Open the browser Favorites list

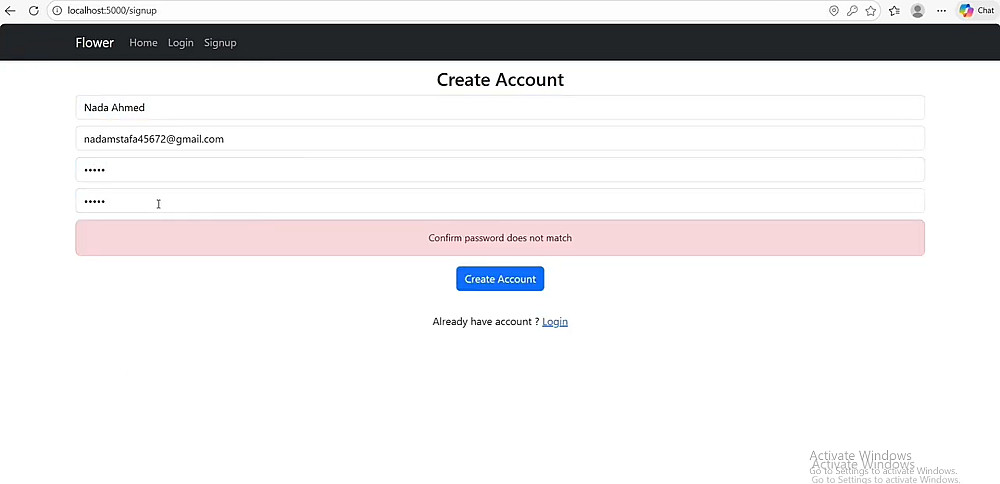pyautogui.click(x=894, y=11)
